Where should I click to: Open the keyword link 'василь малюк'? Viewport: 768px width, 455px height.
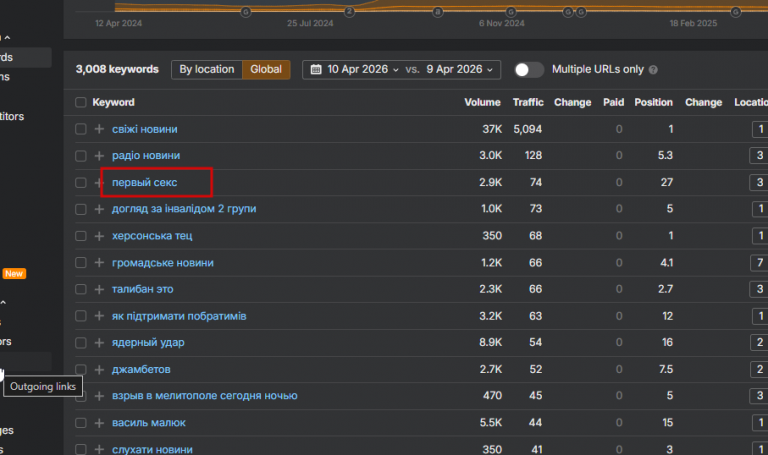click(148, 423)
